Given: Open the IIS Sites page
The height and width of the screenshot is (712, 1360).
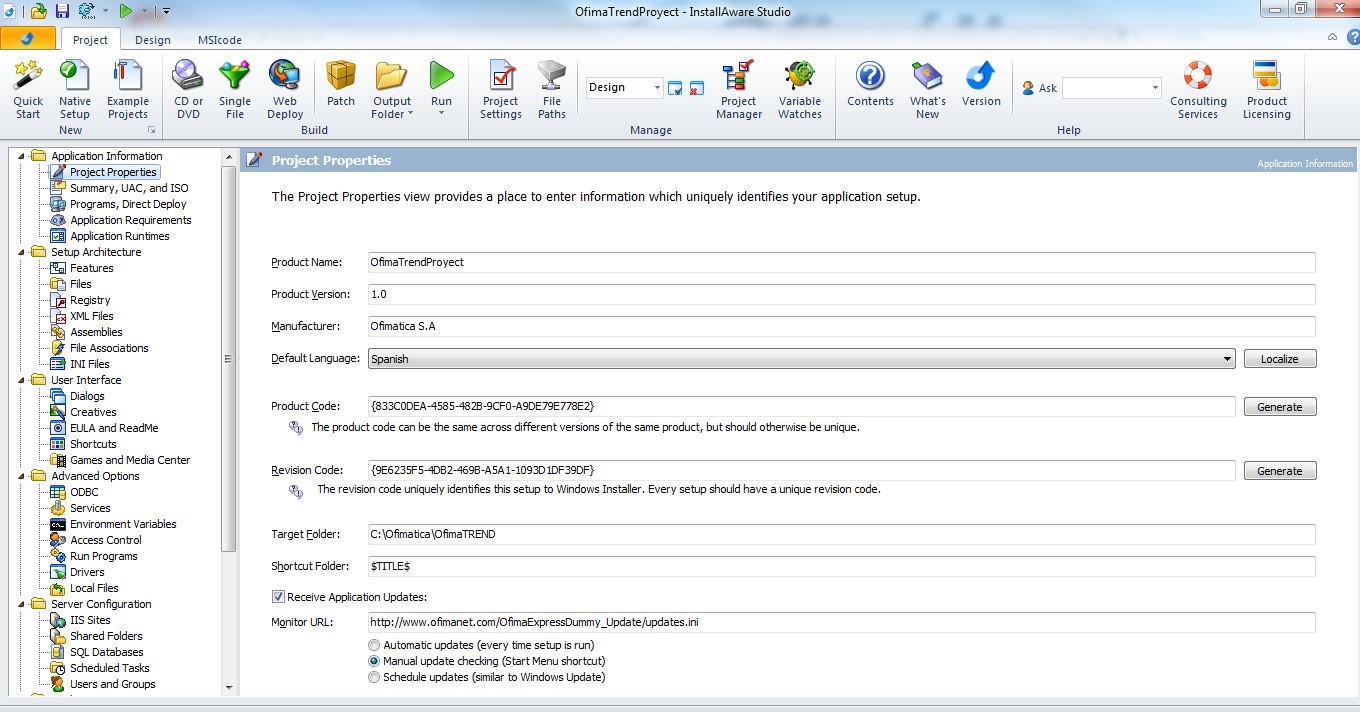Looking at the screenshot, I should click(90, 620).
